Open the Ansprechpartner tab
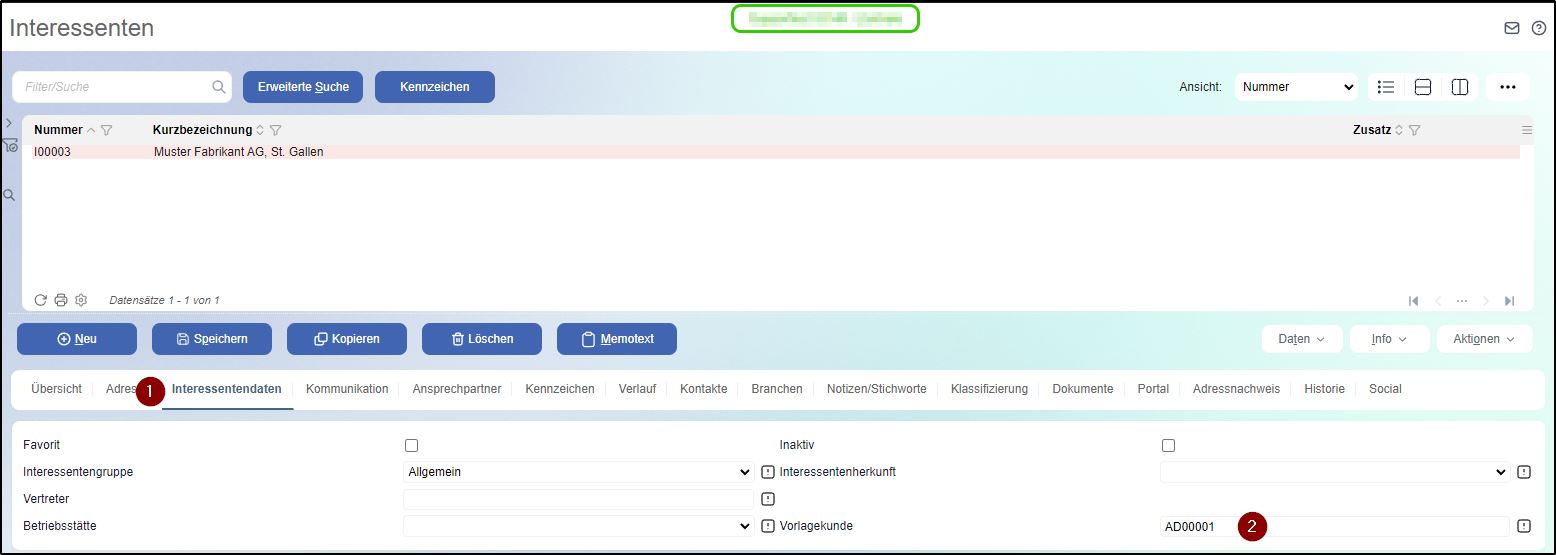1556x555 pixels. 457,389
